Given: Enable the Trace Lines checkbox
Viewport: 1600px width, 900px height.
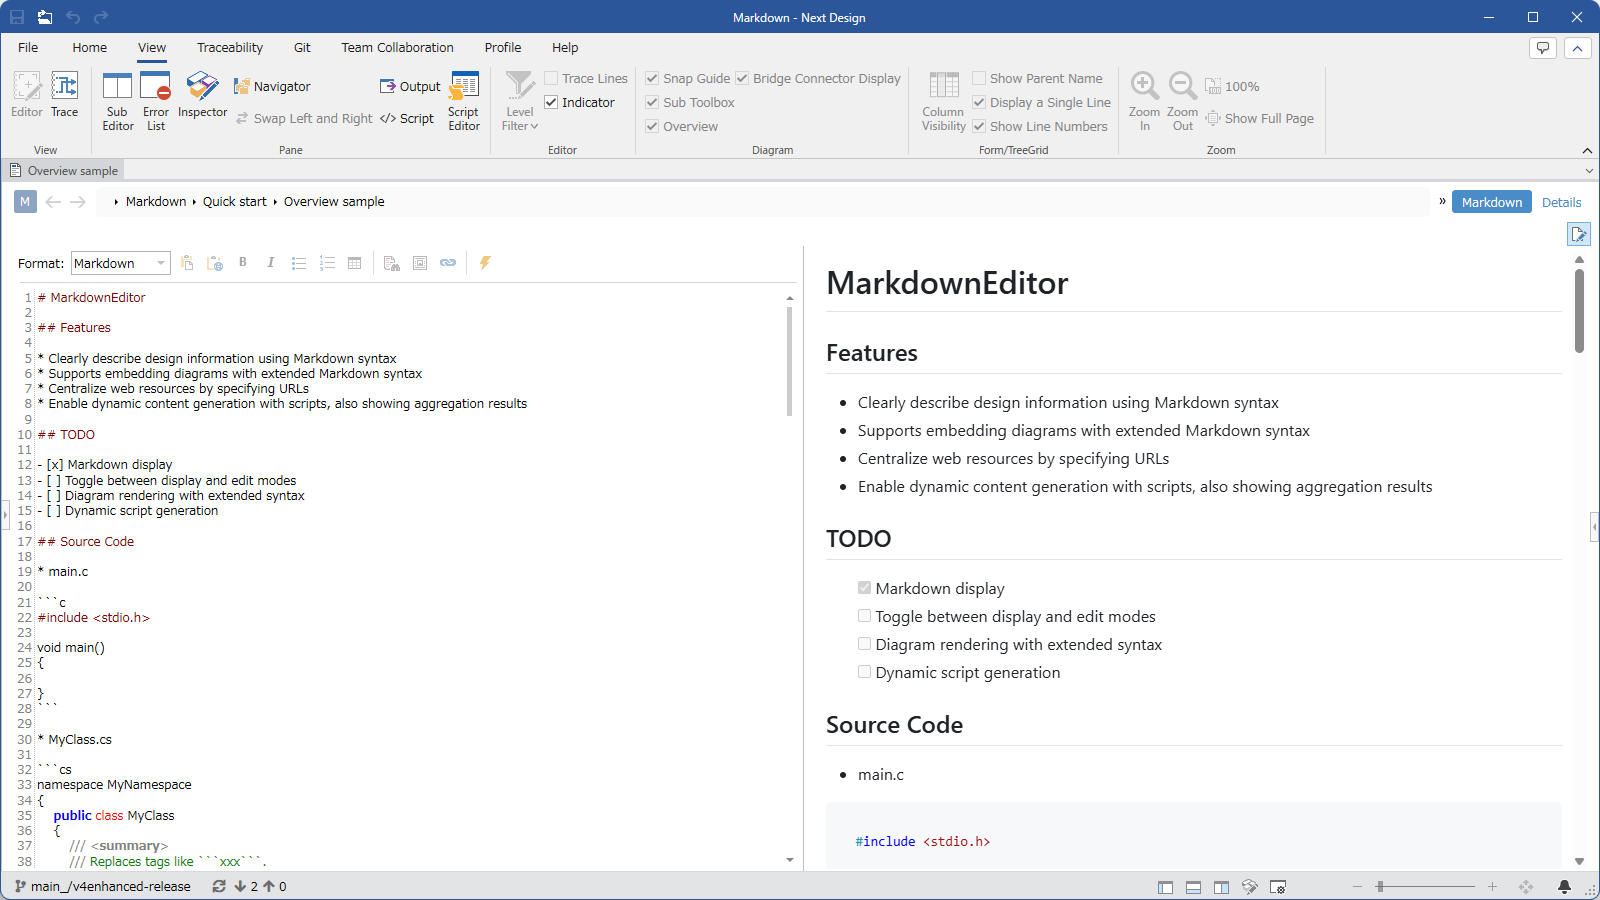Looking at the screenshot, I should pos(551,78).
